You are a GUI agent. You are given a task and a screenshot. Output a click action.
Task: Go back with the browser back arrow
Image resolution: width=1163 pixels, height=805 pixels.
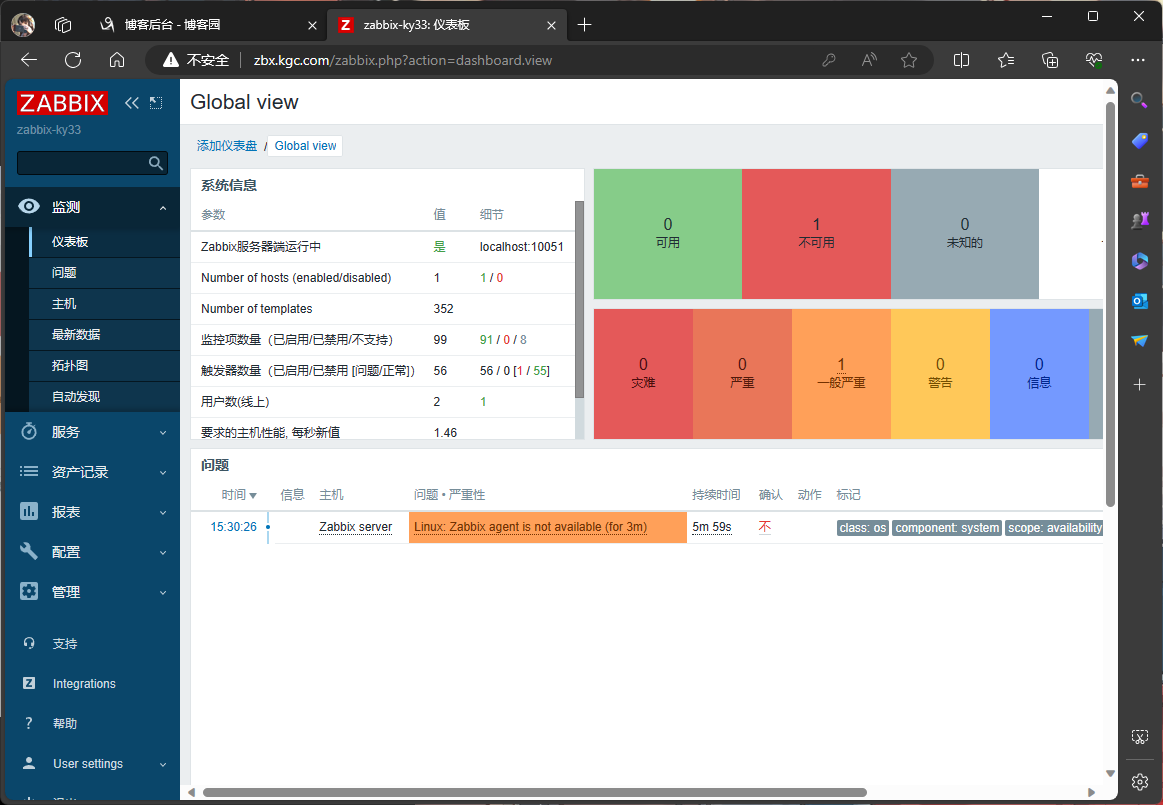tap(29, 60)
